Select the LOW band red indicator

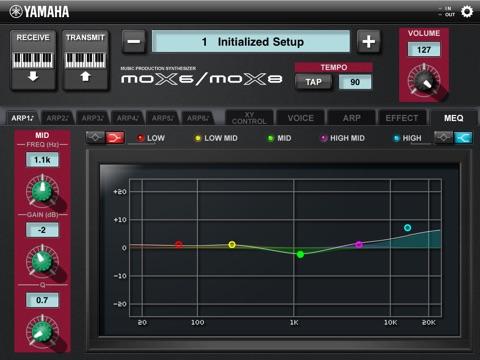[x=141, y=138]
